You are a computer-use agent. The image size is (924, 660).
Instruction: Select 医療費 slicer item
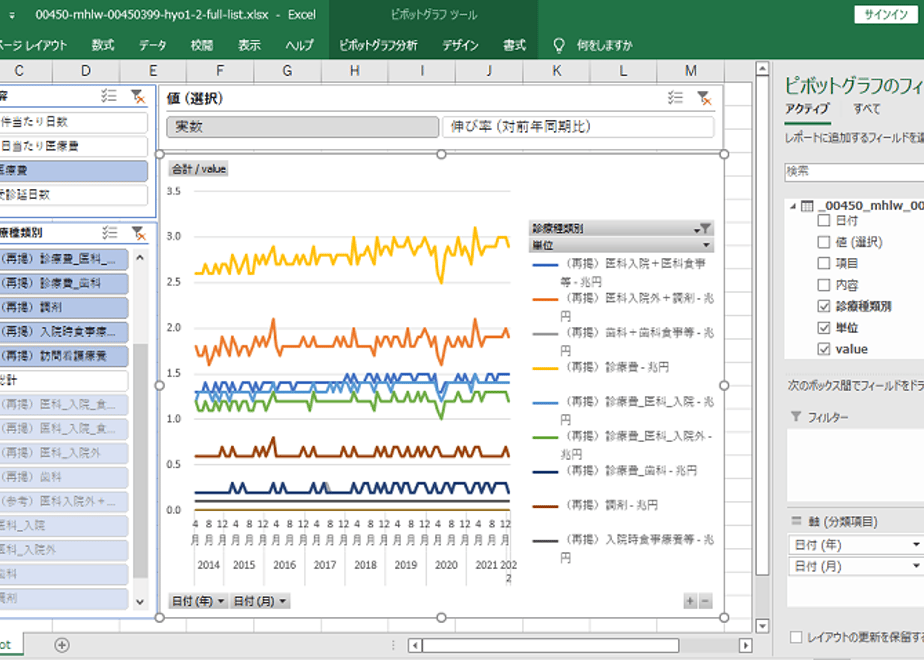click(73, 171)
